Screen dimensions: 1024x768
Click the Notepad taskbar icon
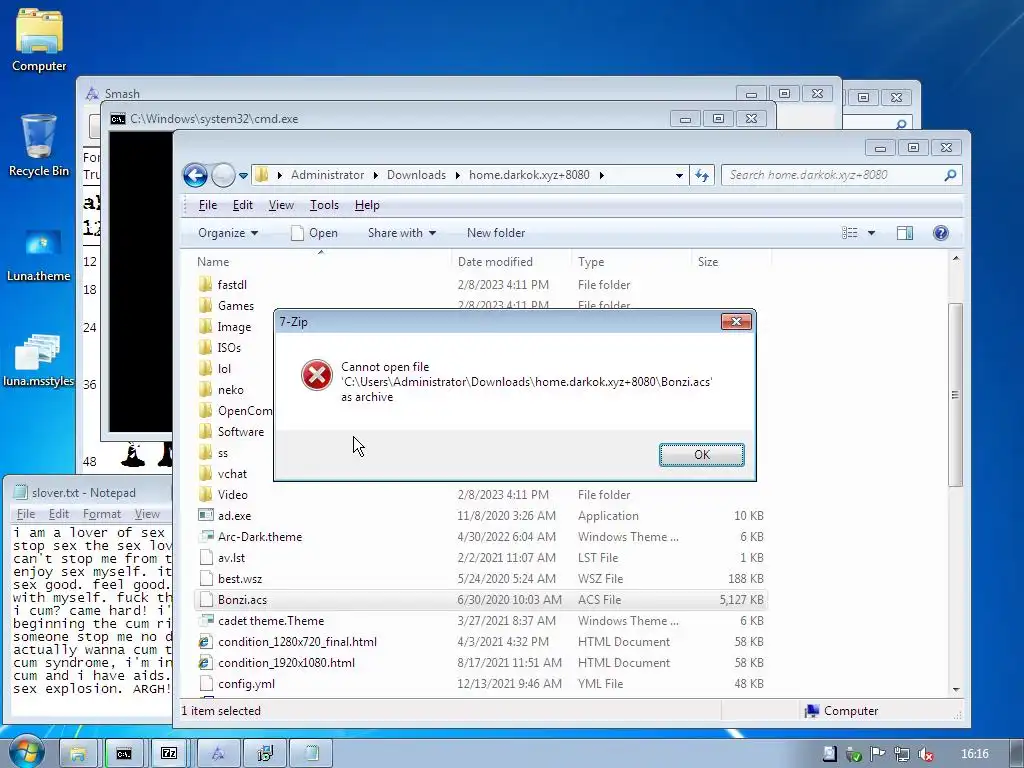tap(312, 754)
